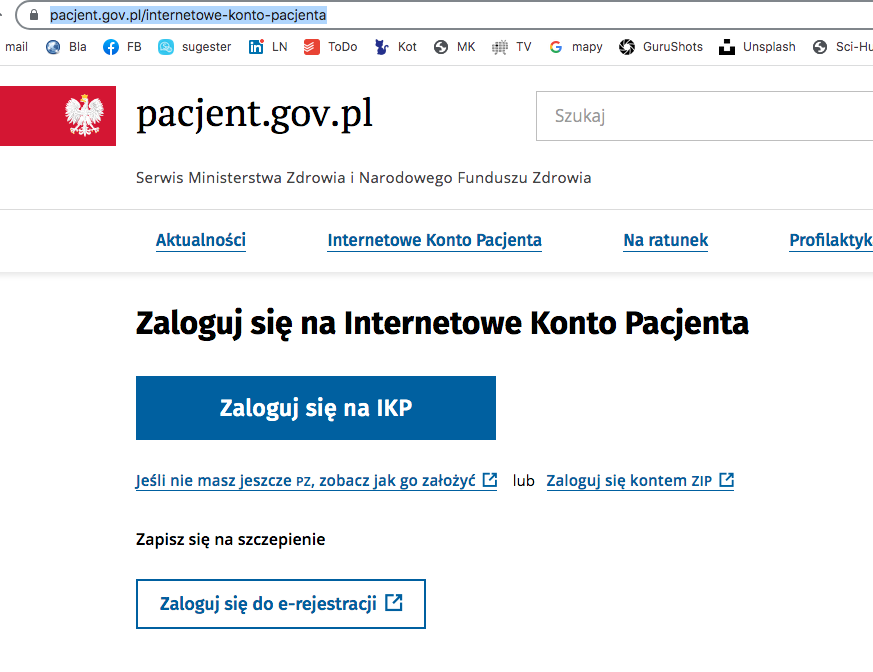Viewport: 873px width, 672px height.
Task: Open the ToDo bookmark icon
Action: pyautogui.click(x=312, y=47)
